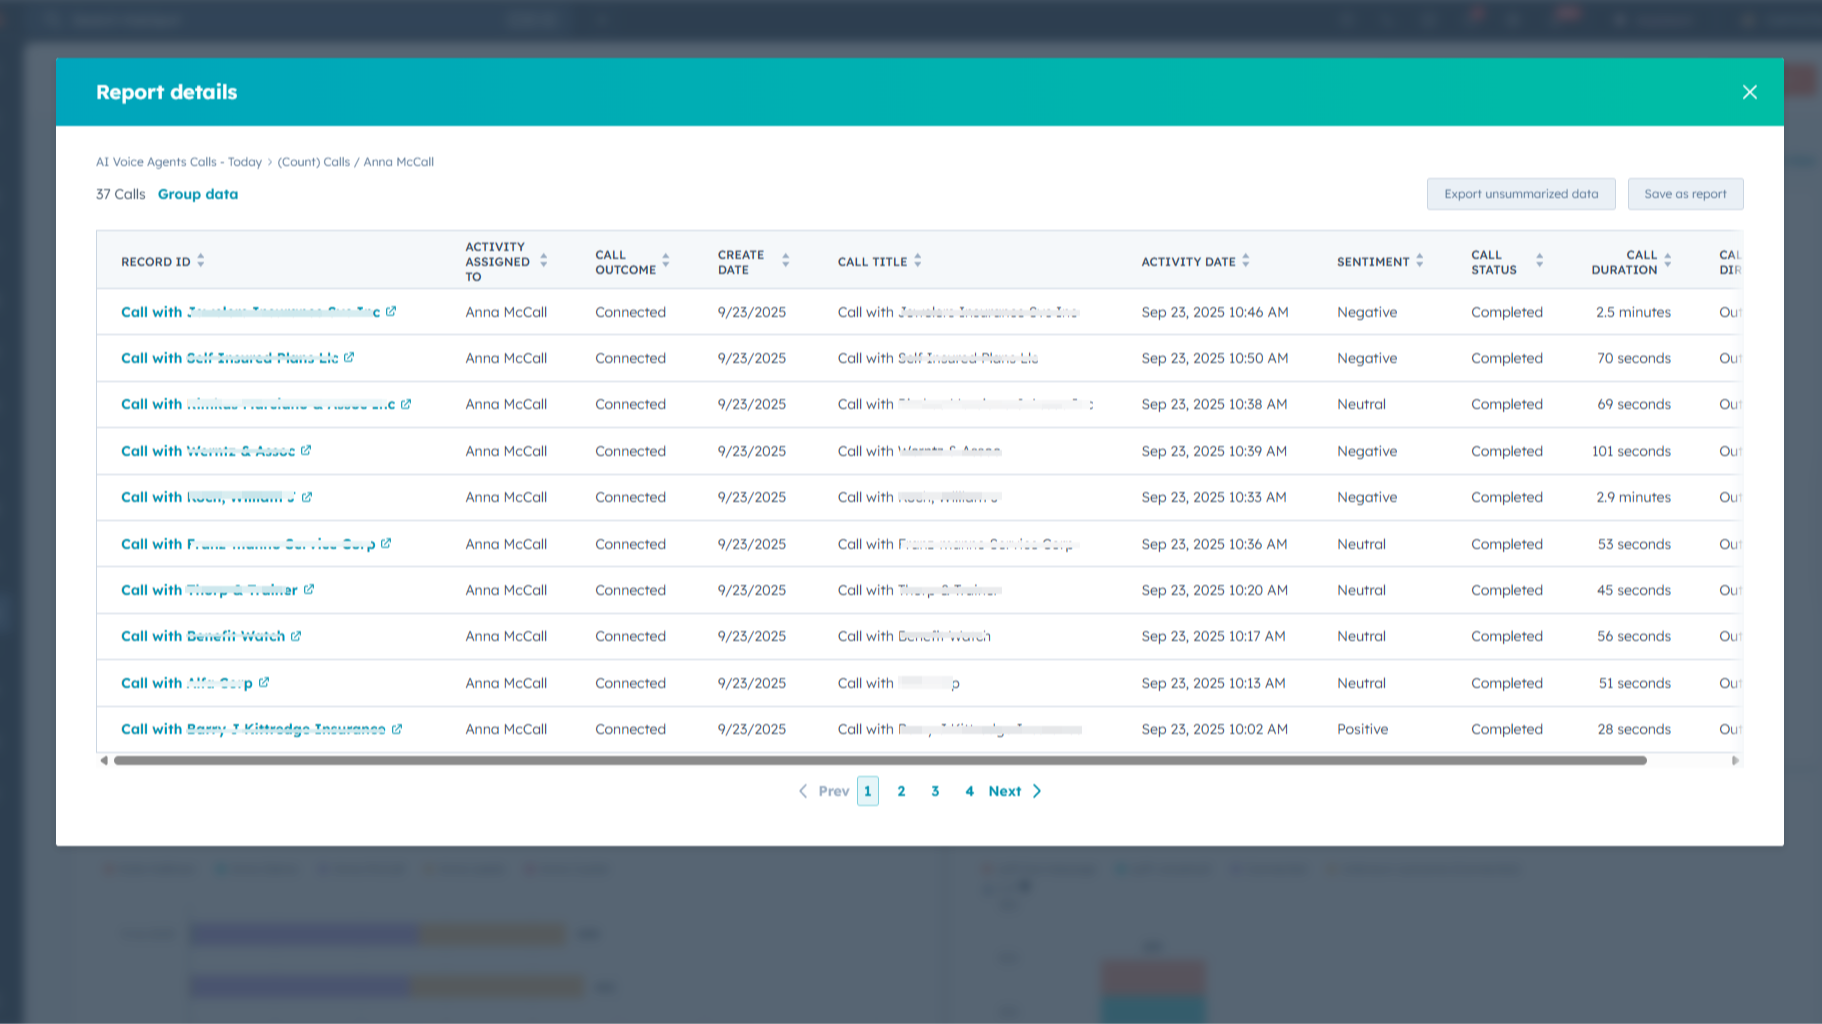The width and height of the screenshot is (1822, 1024).
Task: Sort the Call Outcome column
Action: [666, 261]
